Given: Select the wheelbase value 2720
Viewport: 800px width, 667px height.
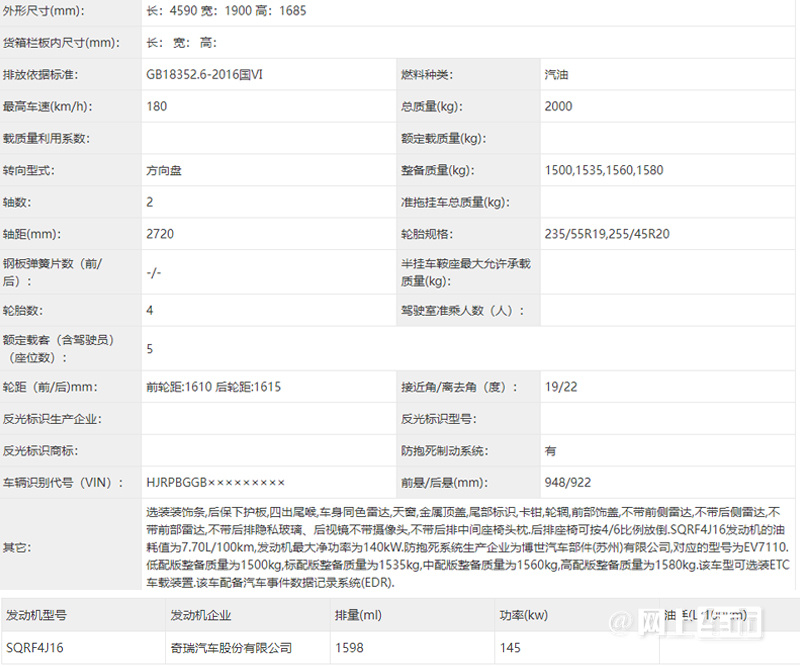Looking at the screenshot, I should [160, 234].
